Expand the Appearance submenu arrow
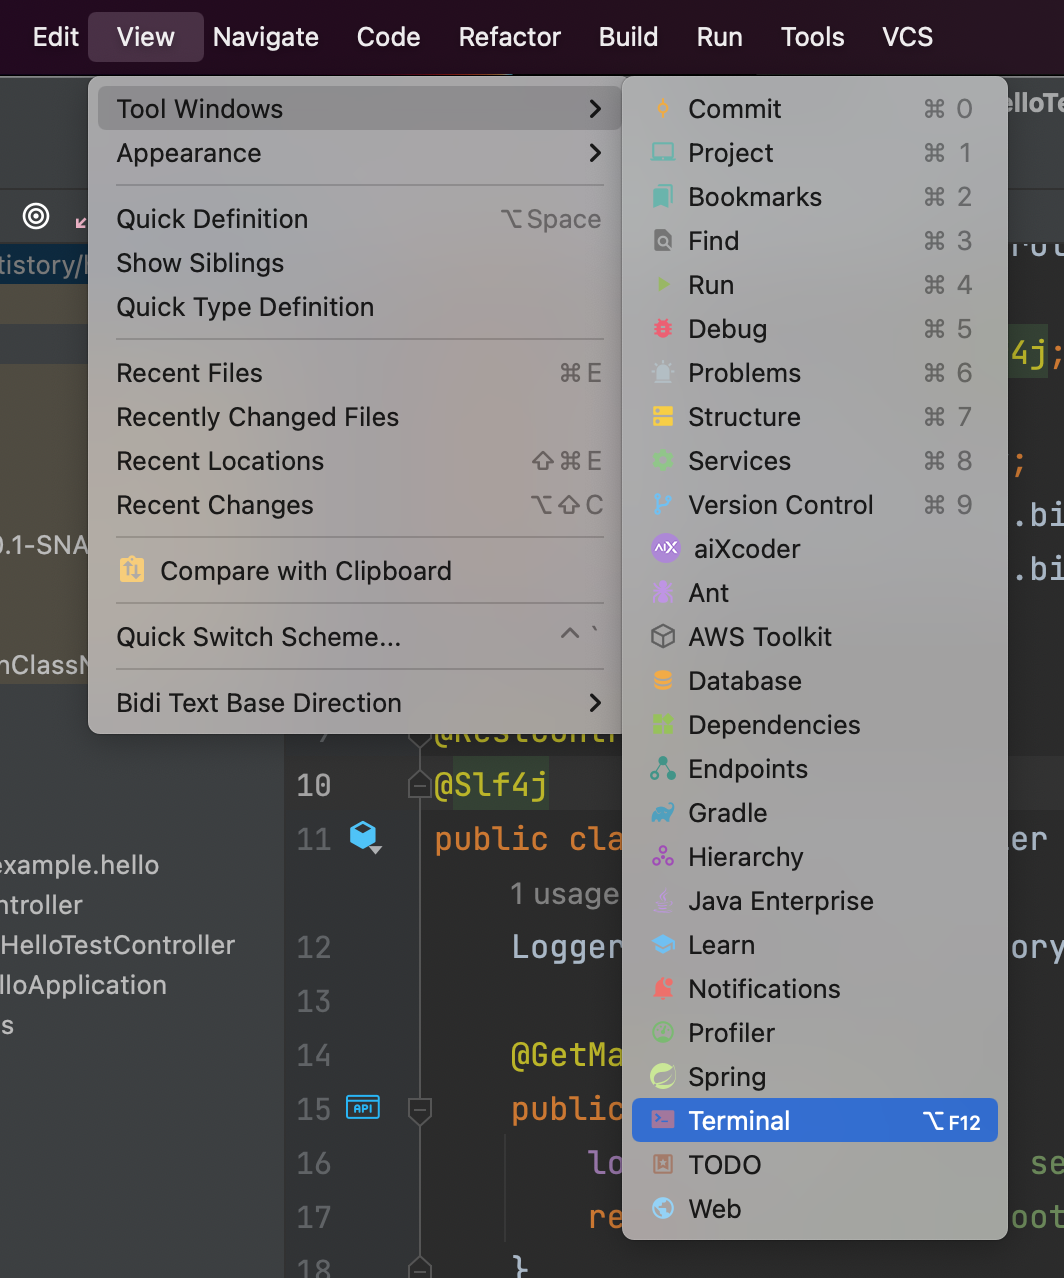Viewport: 1064px width, 1278px height. 595,152
